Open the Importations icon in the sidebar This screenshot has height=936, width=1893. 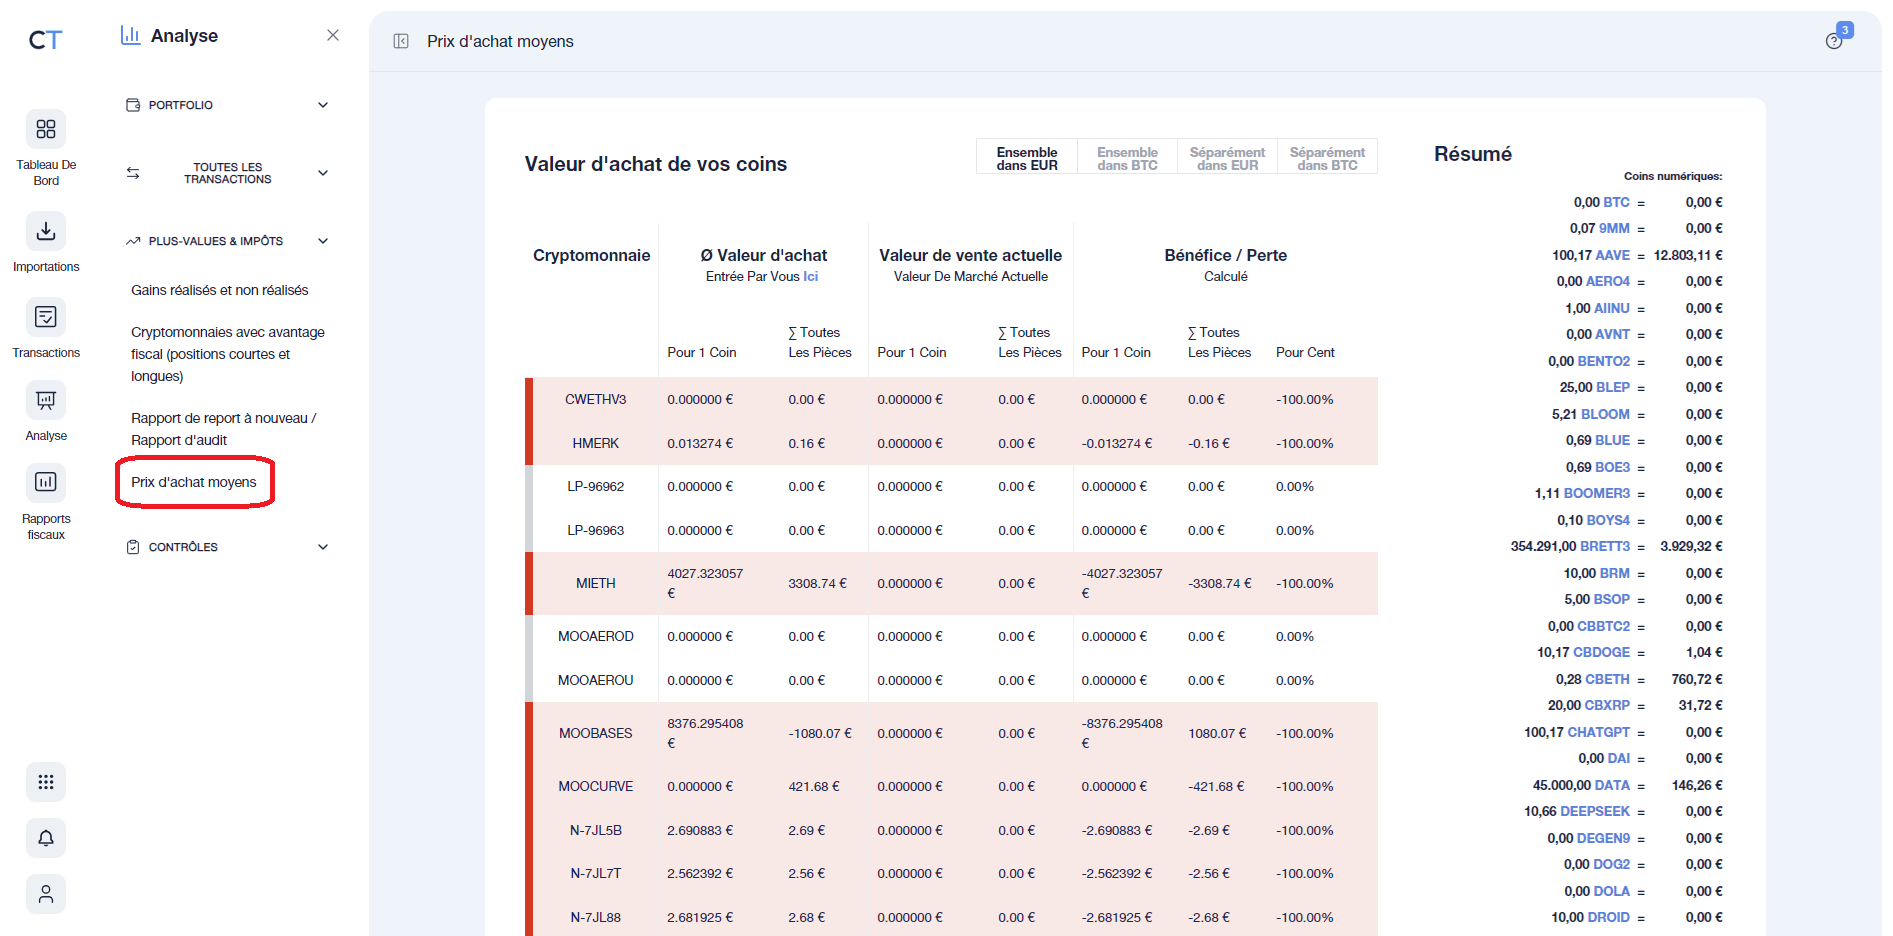pos(45,230)
